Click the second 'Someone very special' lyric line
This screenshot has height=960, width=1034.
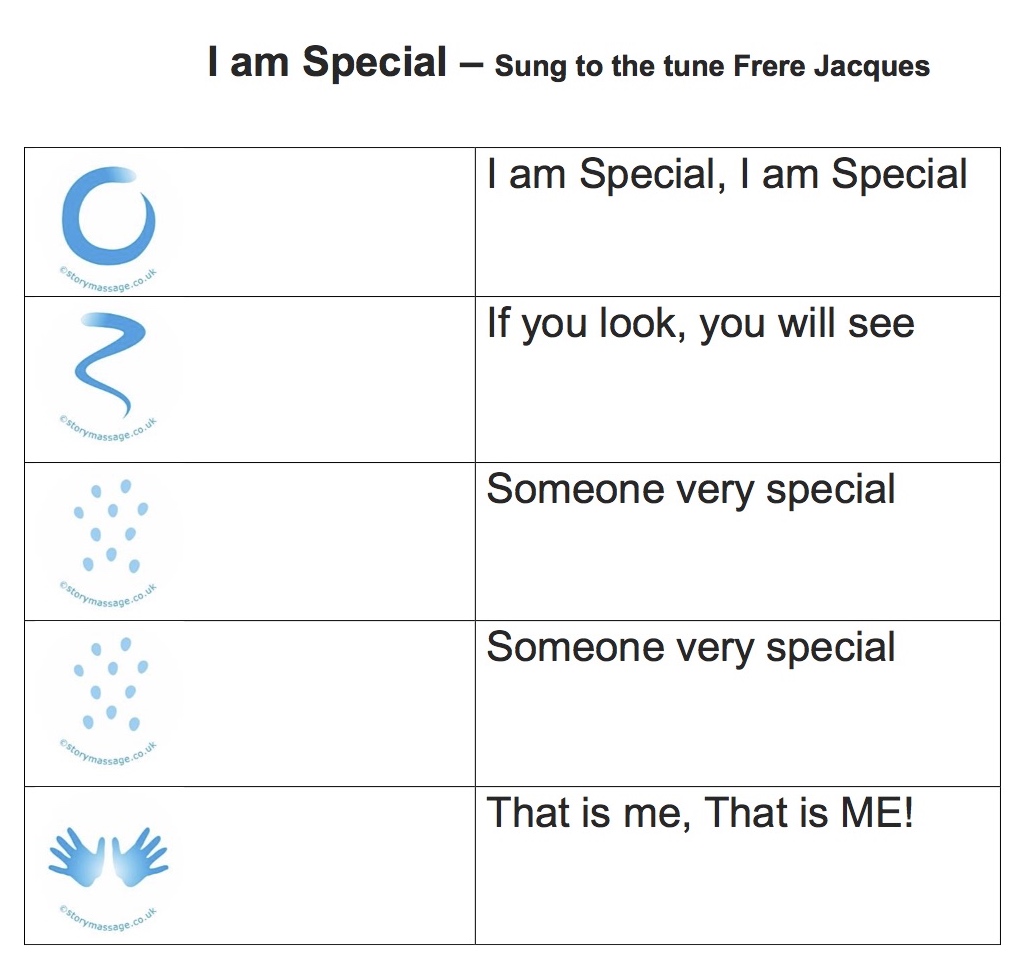coord(691,647)
